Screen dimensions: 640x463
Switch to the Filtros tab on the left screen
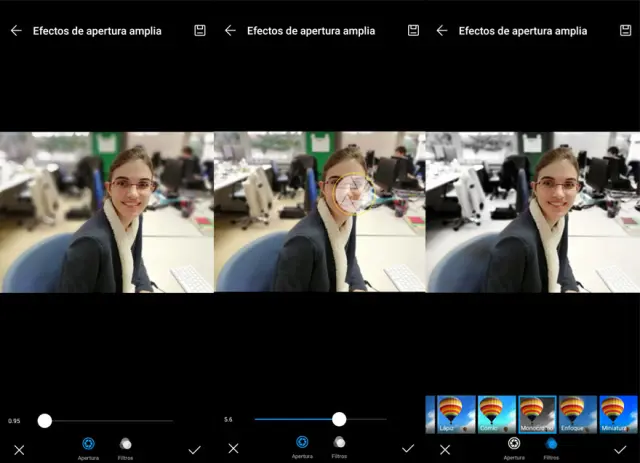tap(125, 445)
